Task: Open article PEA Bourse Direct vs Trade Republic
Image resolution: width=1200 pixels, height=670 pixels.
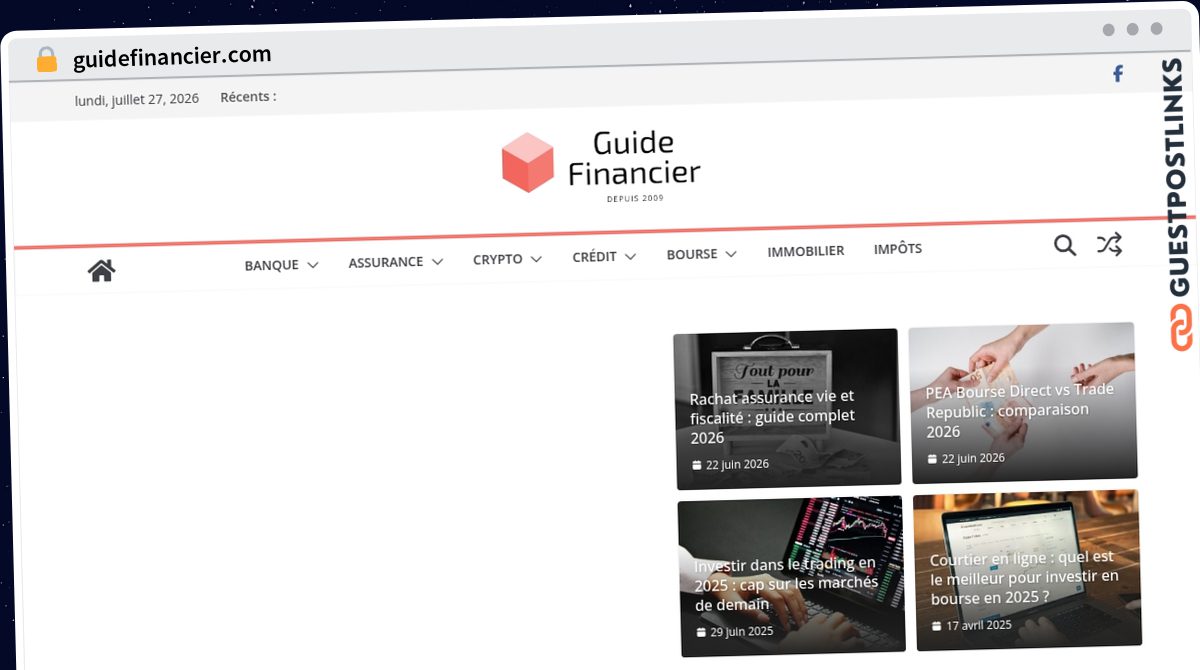Action: pos(1019,410)
